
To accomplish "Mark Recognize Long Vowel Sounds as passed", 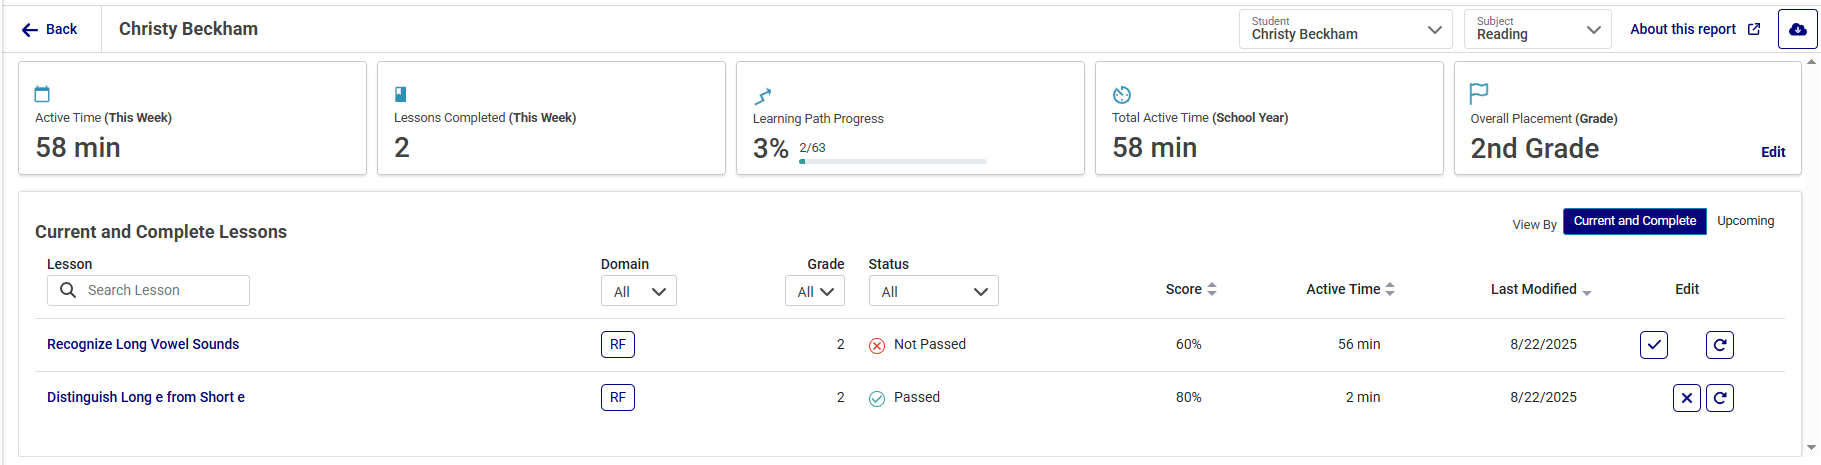I will point(1653,345).
